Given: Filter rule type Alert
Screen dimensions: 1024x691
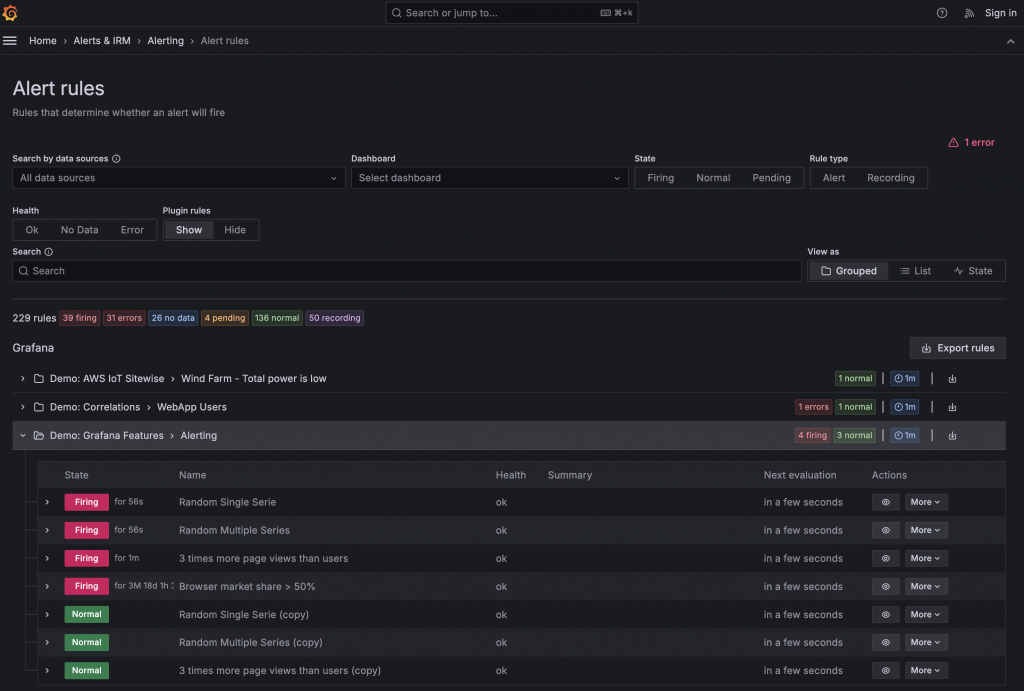Looking at the screenshot, I should 833,178.
